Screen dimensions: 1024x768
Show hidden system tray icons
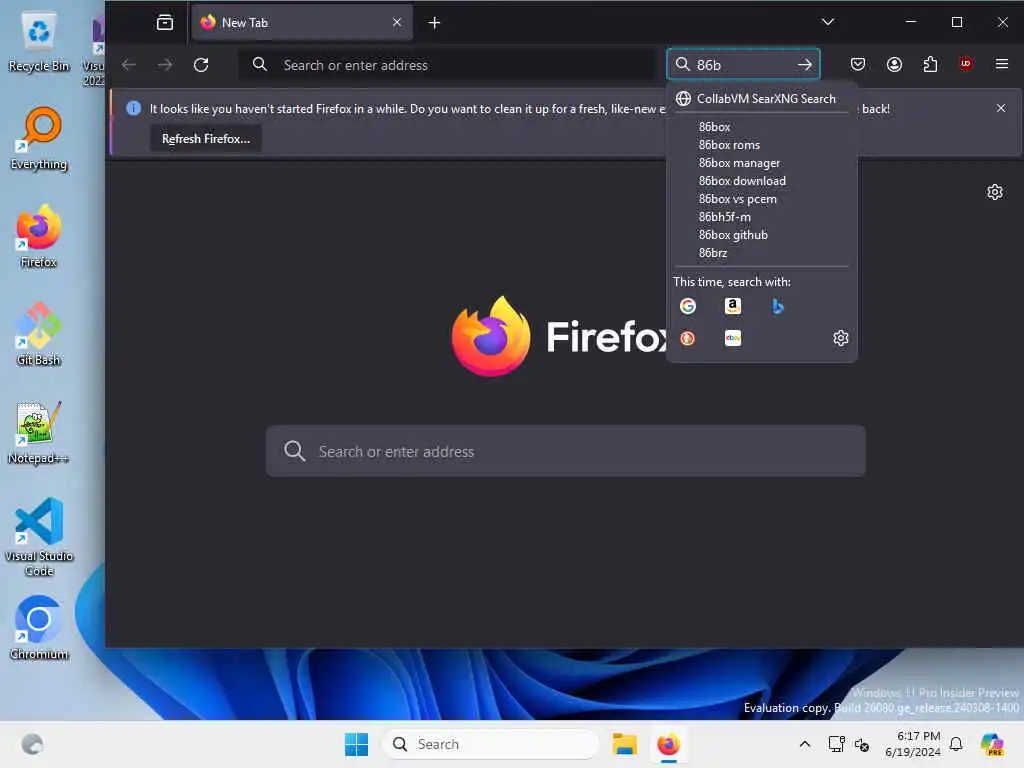pos(805,744)
